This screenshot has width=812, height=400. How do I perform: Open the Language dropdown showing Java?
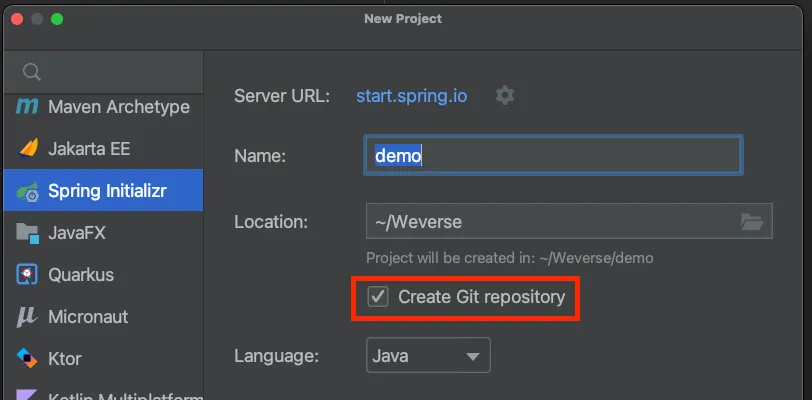click(x=428, y=355)
